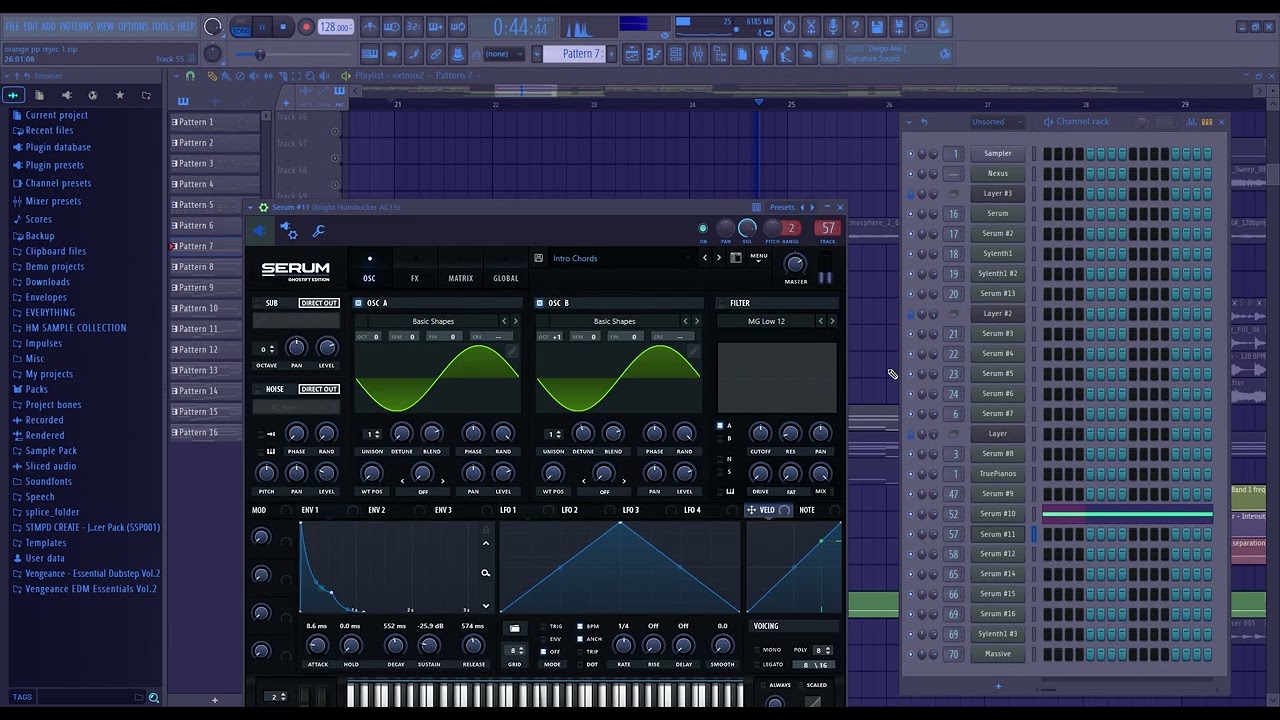
Task: Open the MG Low 12 filter type menu
Action: pos(766,321)
